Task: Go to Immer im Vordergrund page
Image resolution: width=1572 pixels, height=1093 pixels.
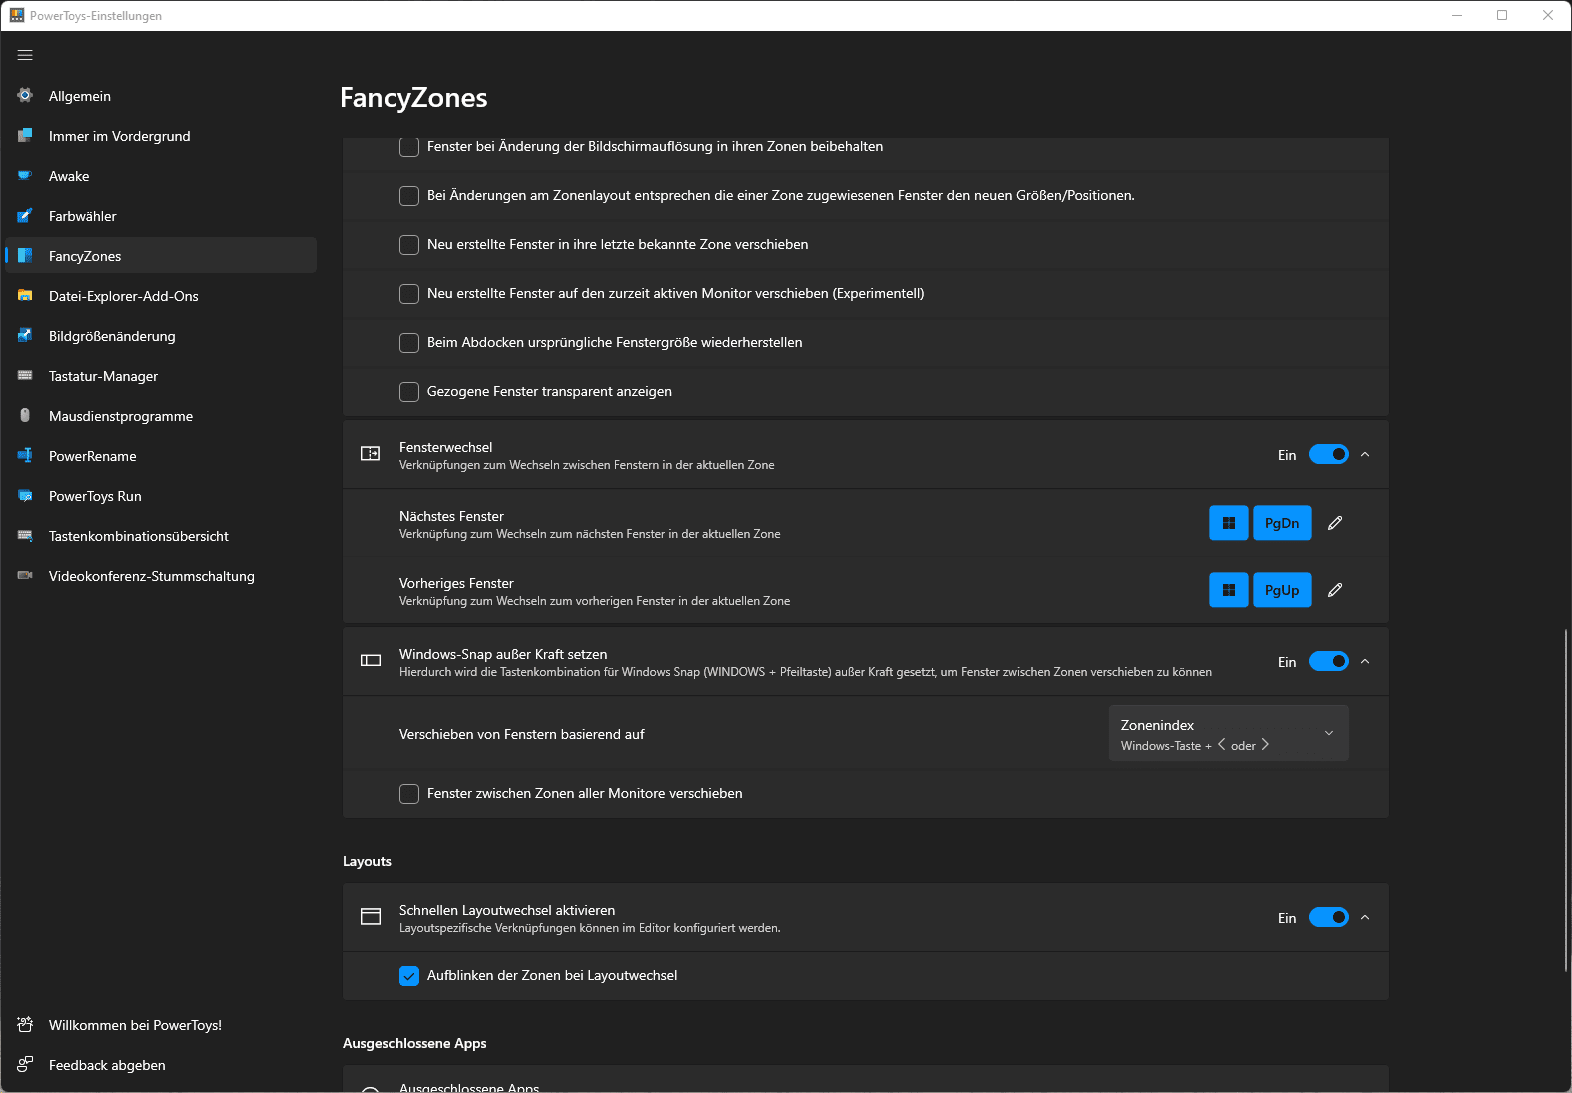Action: pos(161,135)
